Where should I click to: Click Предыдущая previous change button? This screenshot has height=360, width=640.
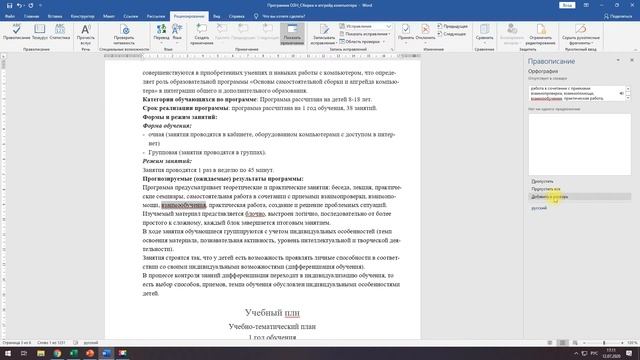click(x=452, y=26)
